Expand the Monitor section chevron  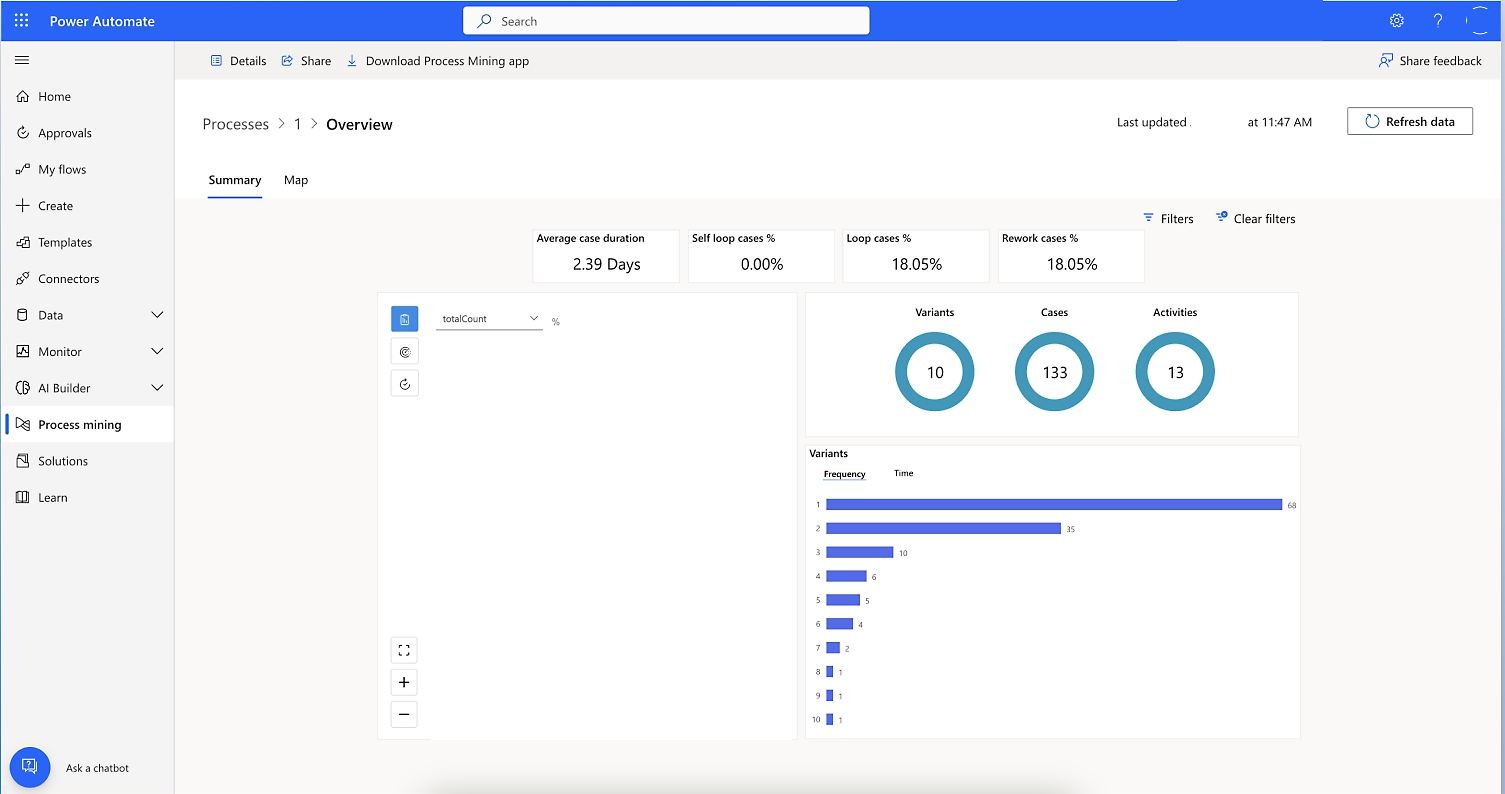pyautogui.click(x=157, y=352)
